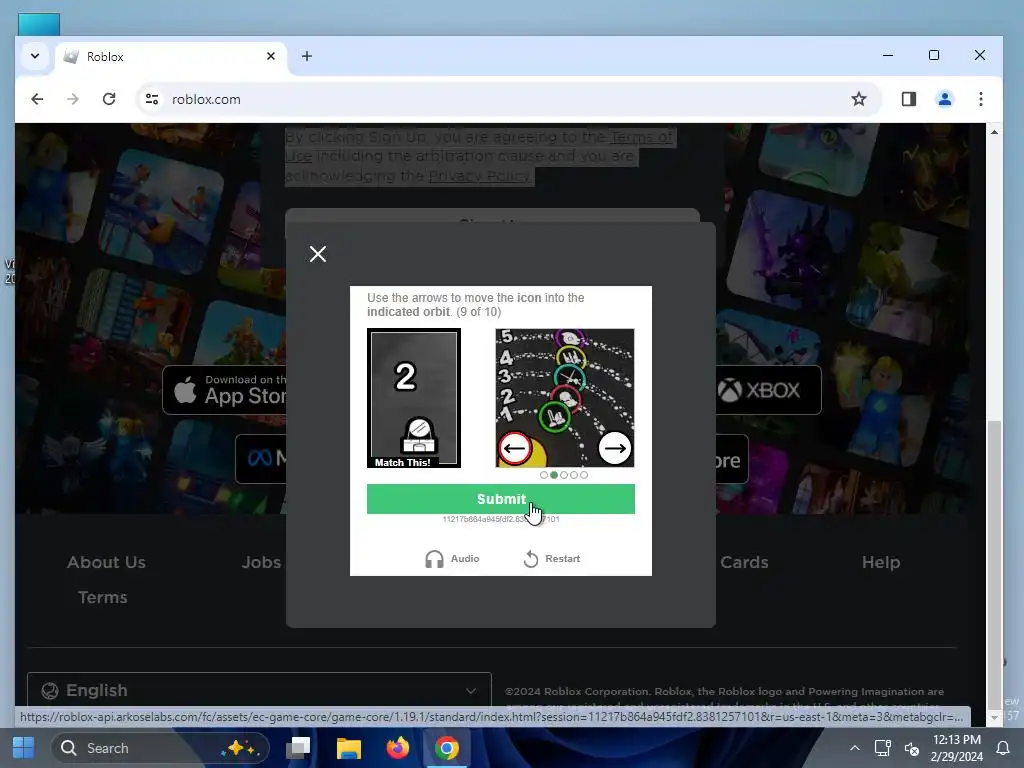Open Chrome side panel
1024x768 pixels.
(908, 99)
